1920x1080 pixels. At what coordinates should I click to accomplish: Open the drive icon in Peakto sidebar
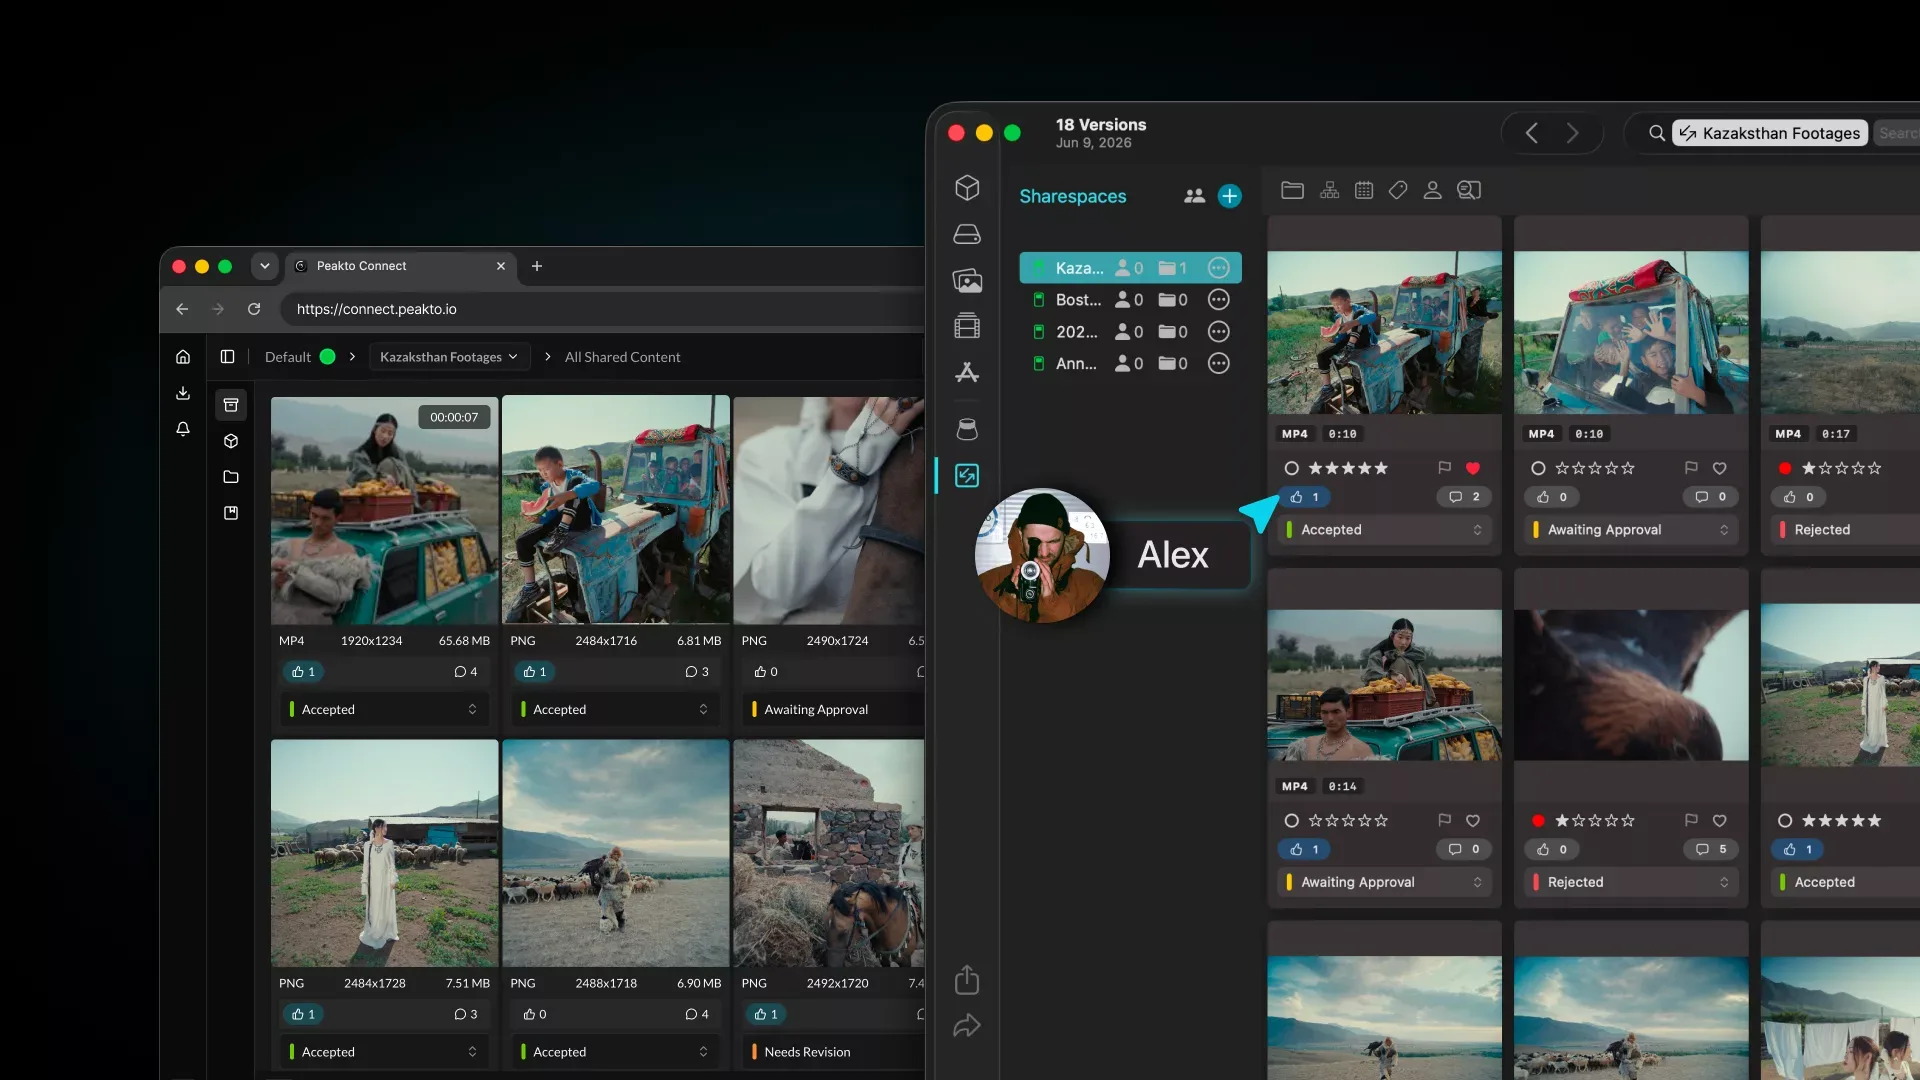coord(967,234)
